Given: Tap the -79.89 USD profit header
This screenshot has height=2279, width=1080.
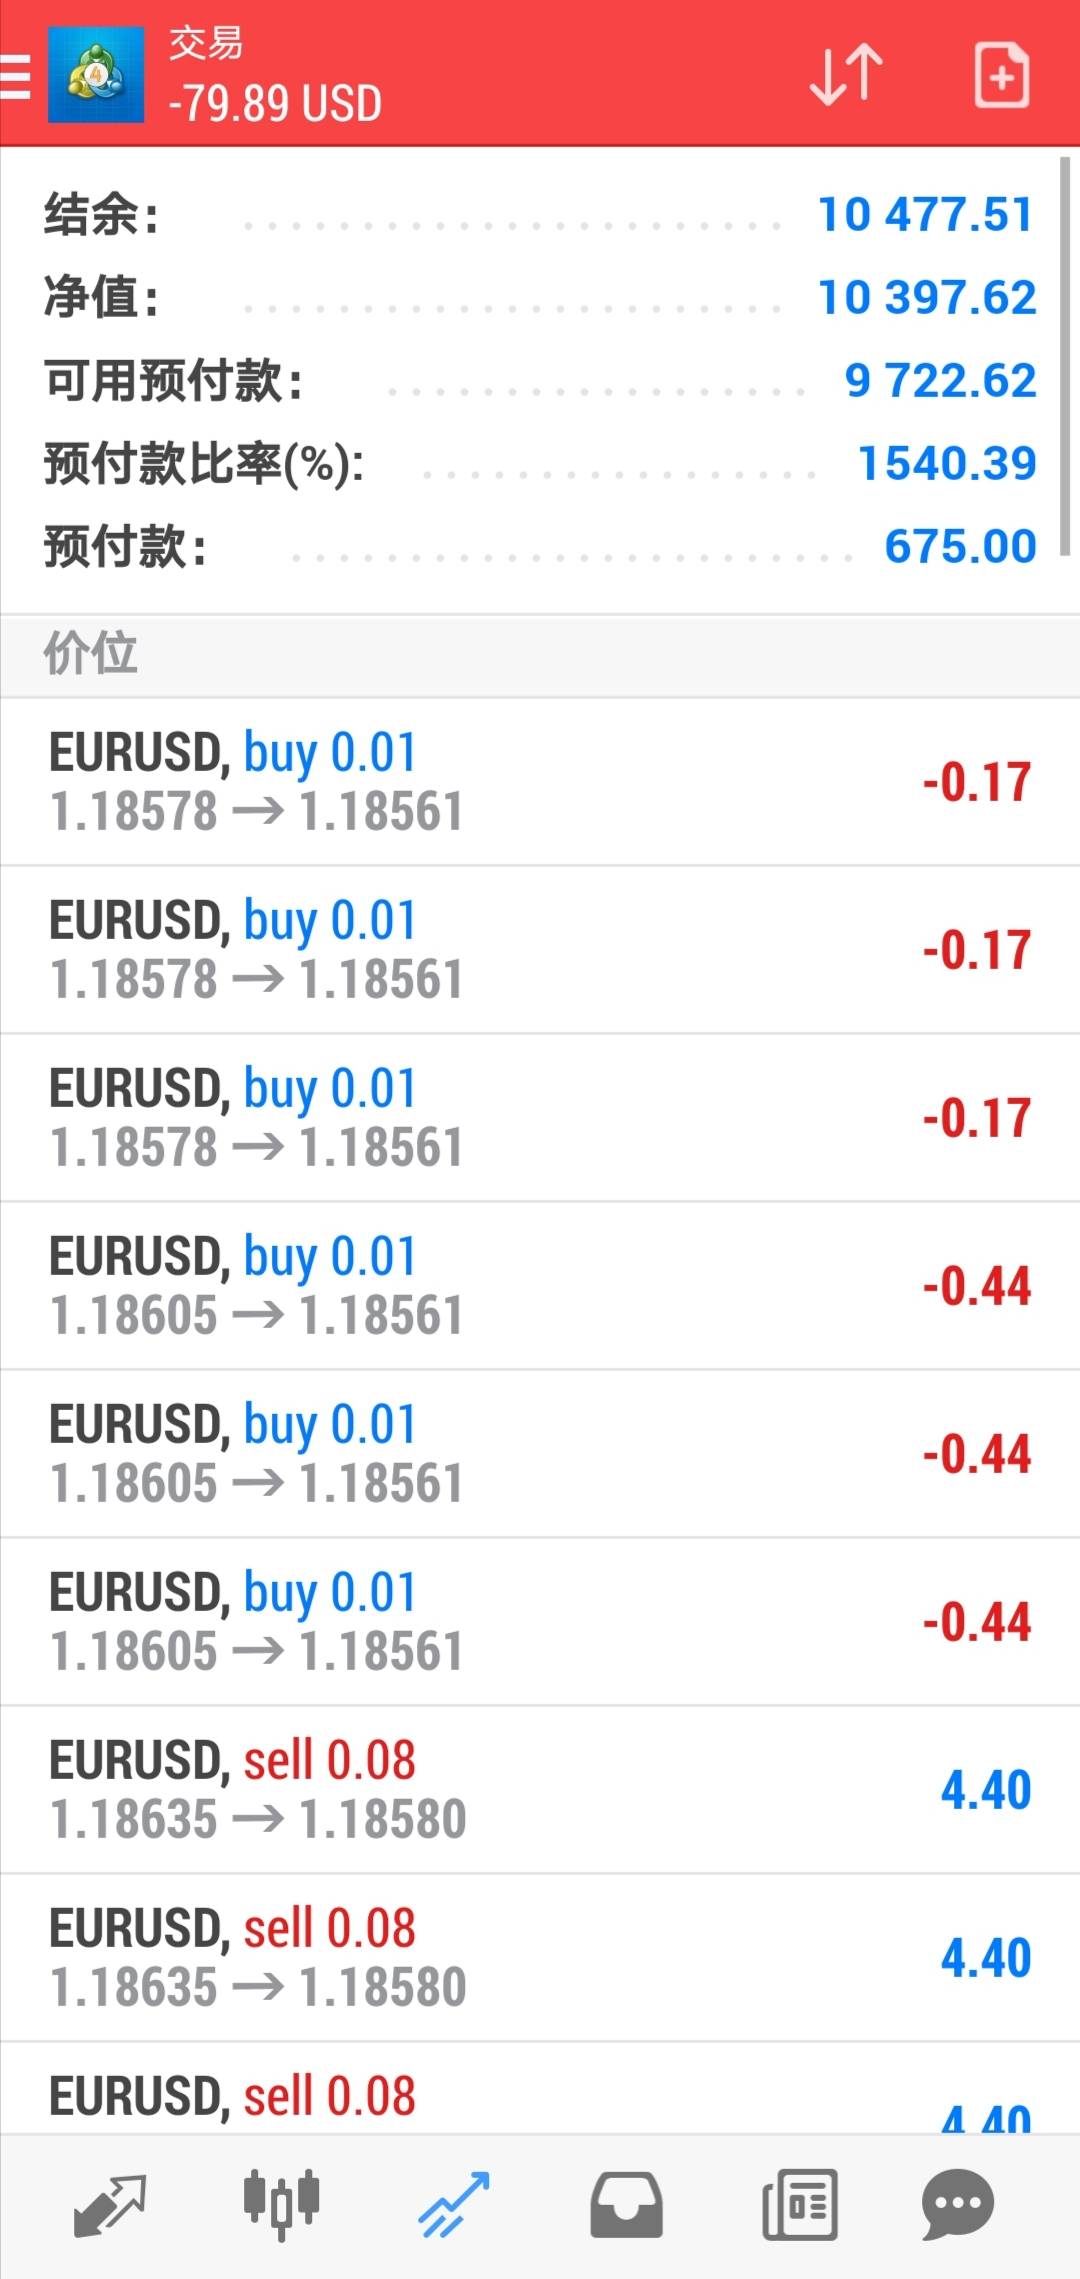Looking at the screenshot, I should click(x=275, y=104).
